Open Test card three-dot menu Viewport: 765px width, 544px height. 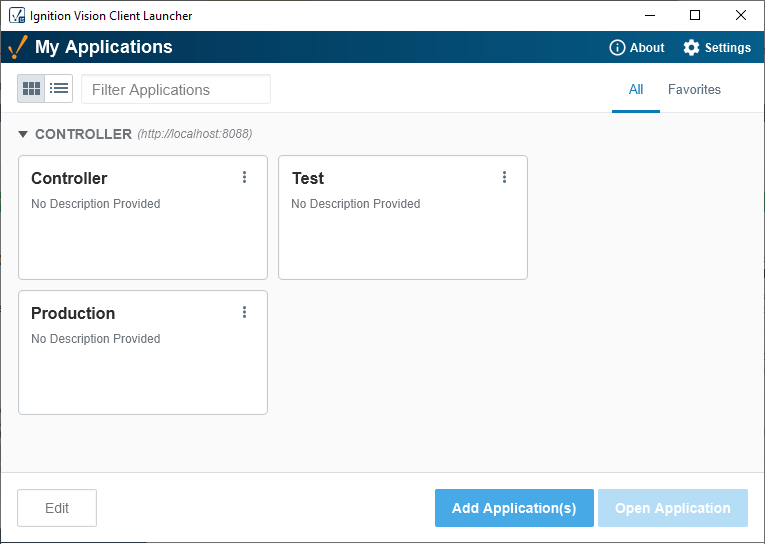pos(504,178)
